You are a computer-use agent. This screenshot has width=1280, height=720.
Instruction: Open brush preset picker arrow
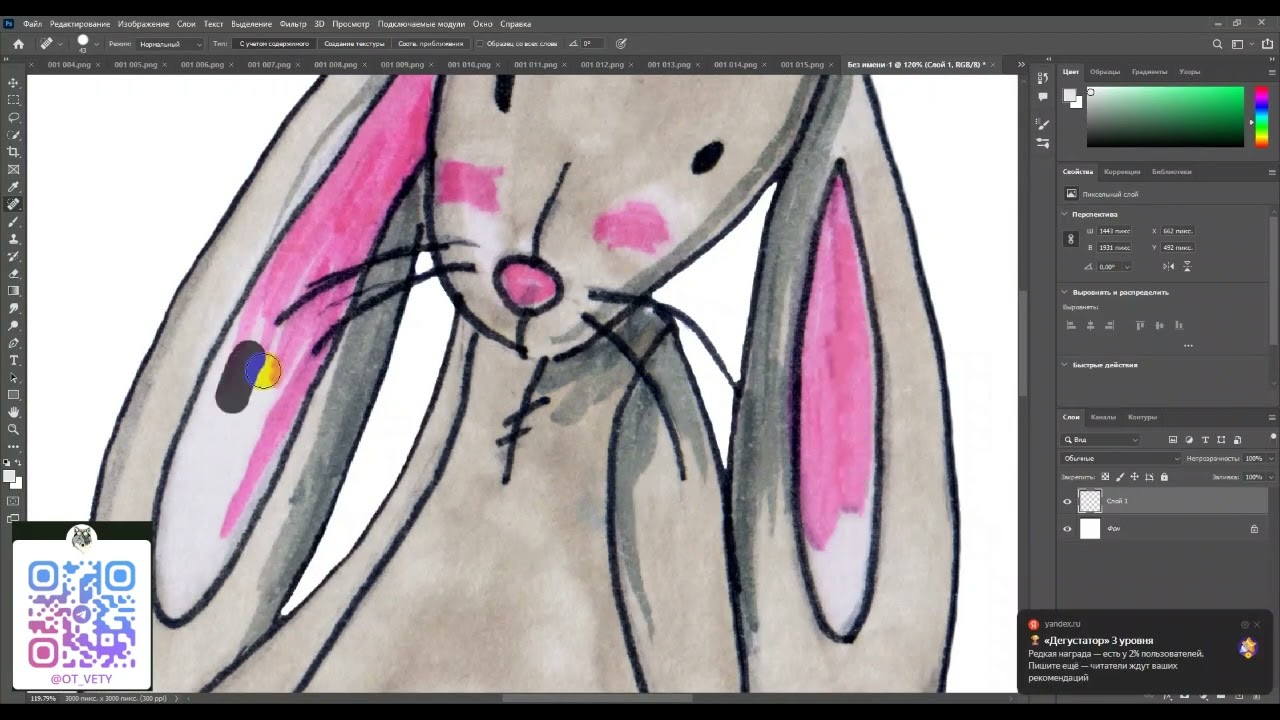[97, 44]
